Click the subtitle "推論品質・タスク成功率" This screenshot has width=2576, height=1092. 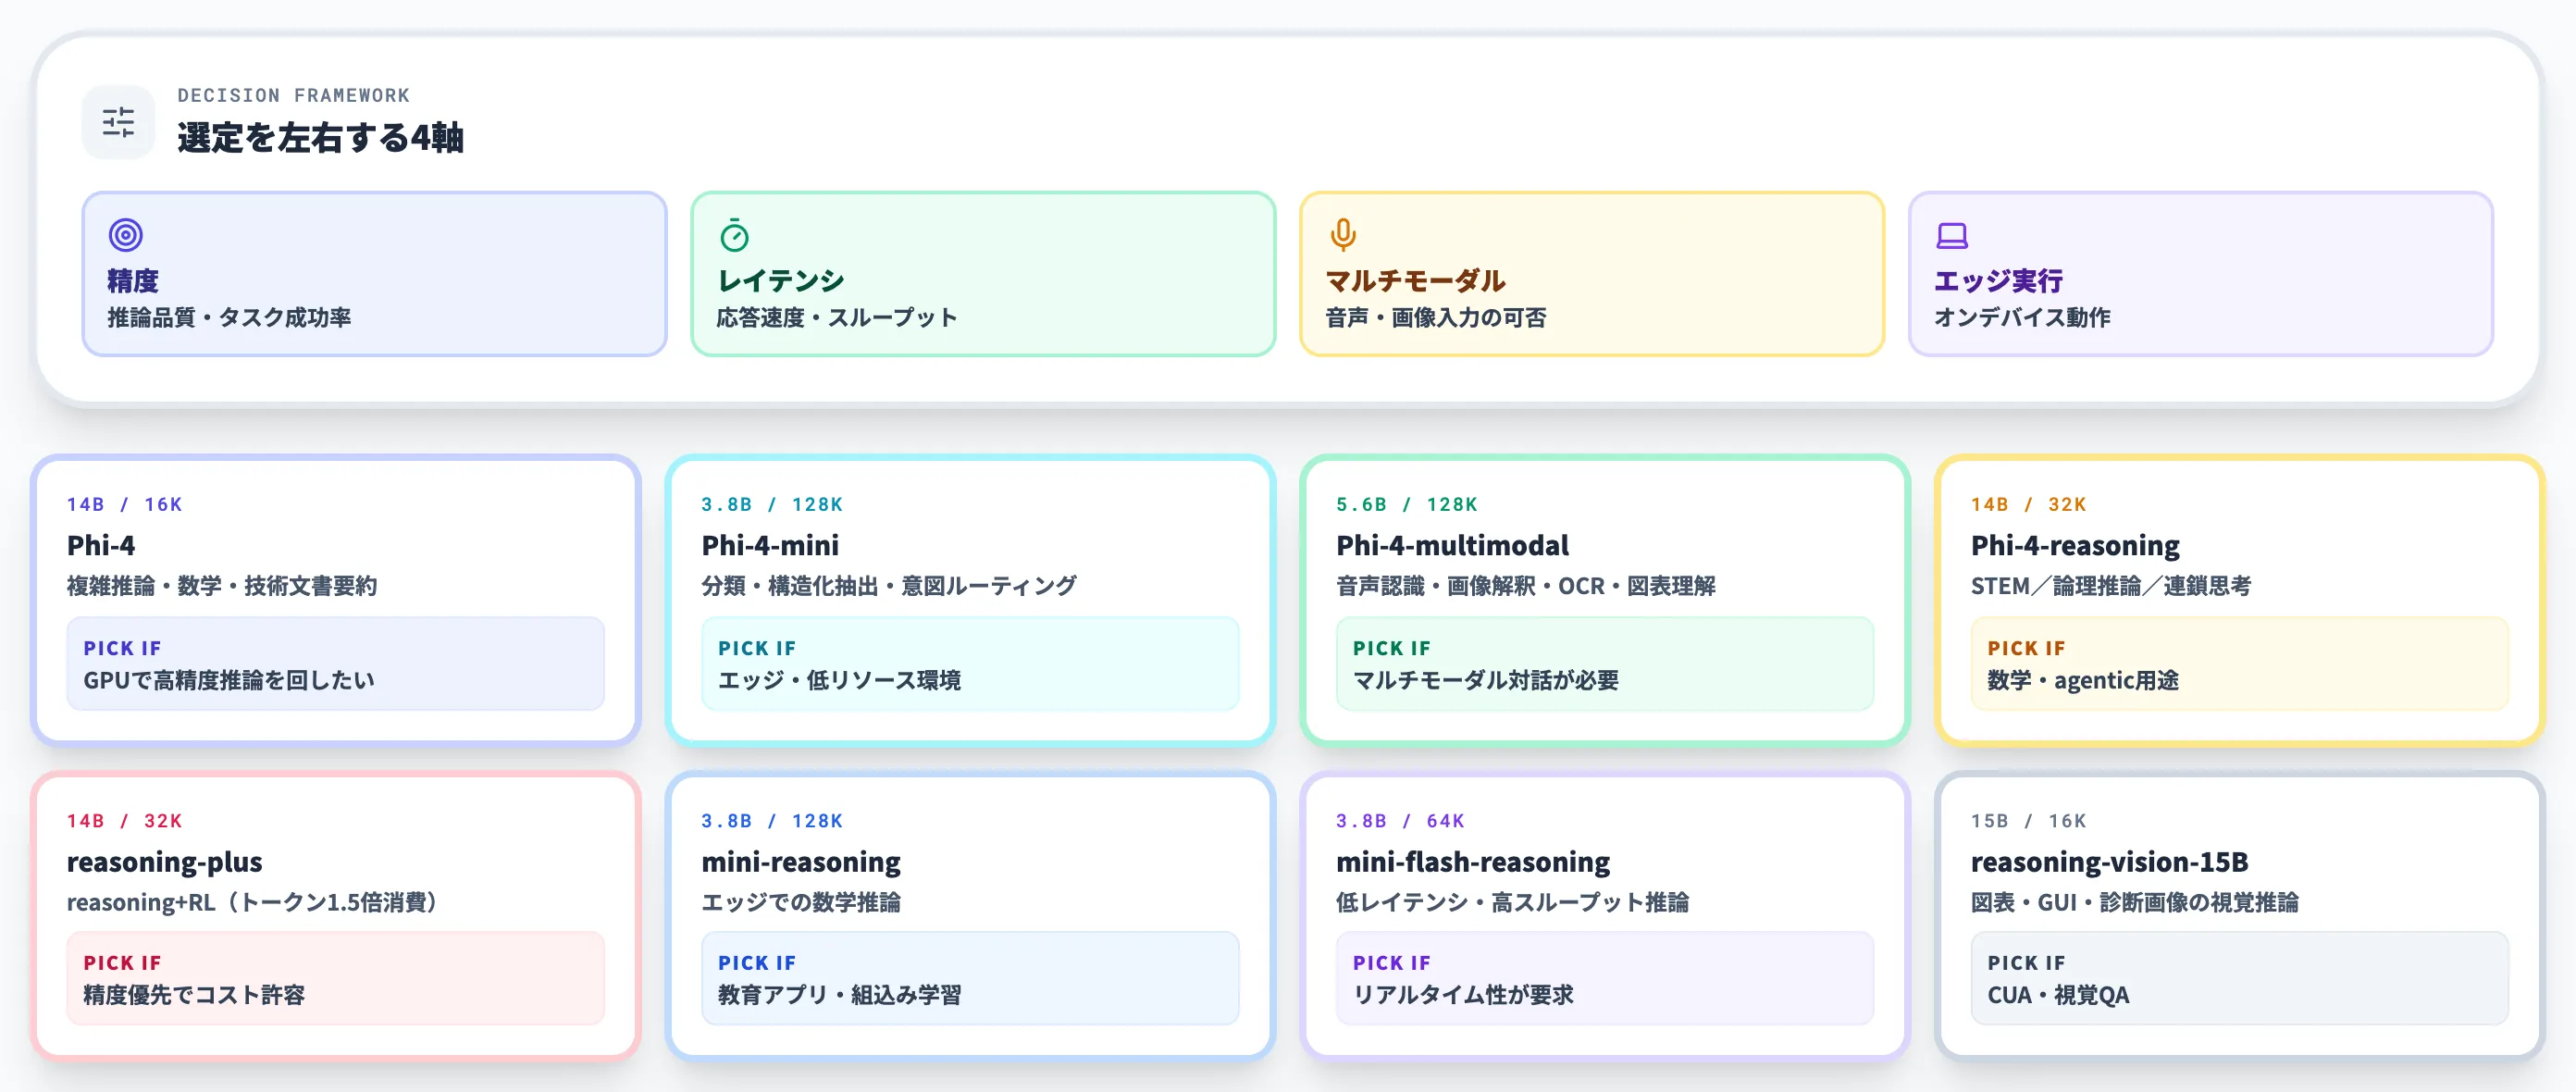229,318
